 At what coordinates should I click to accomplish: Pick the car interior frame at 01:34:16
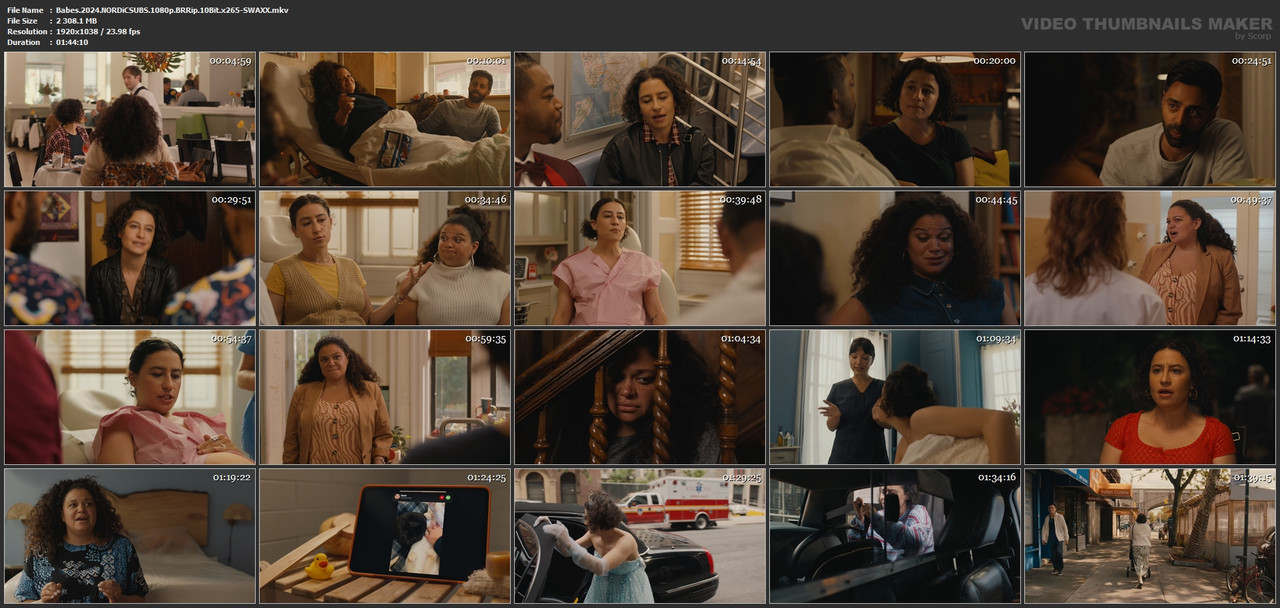point(895,536)
